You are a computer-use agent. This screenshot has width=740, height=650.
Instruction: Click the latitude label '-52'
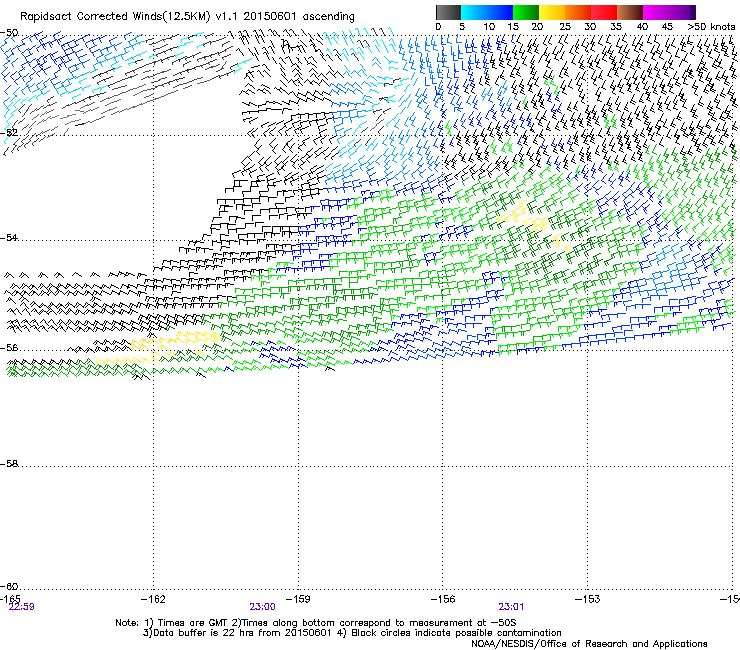pos(9,133)
